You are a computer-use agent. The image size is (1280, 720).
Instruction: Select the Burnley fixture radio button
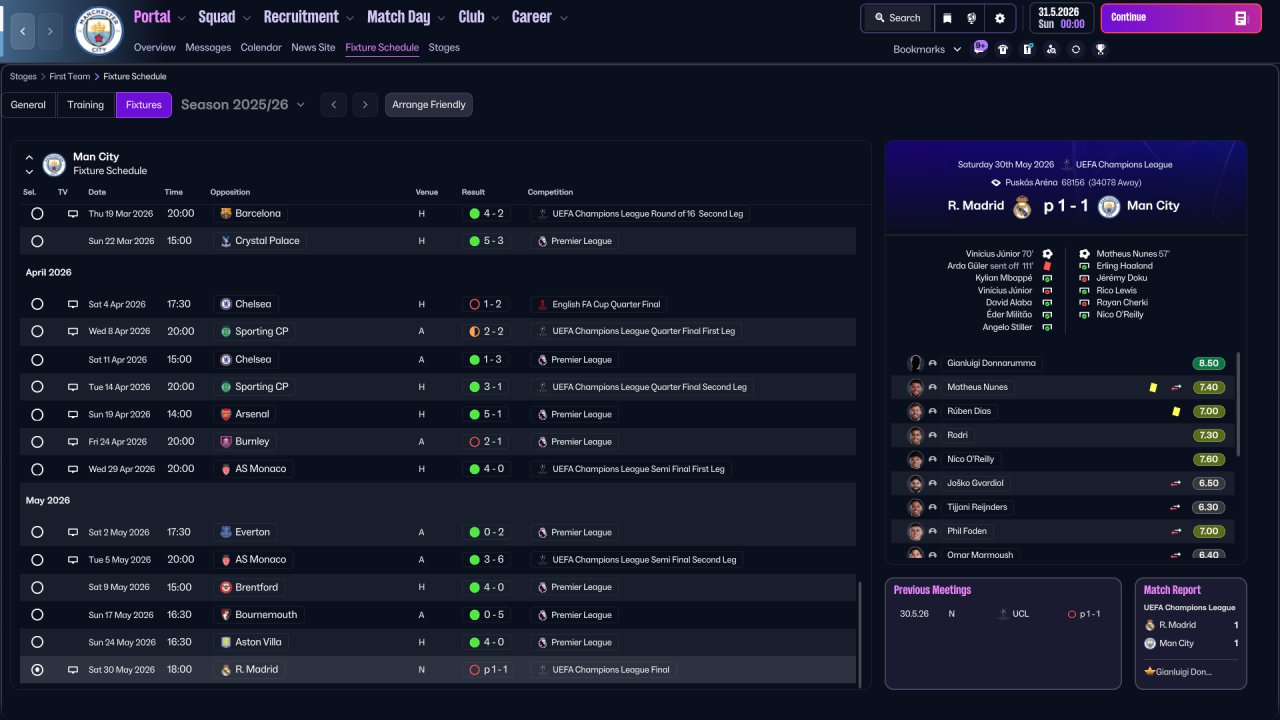37,442
